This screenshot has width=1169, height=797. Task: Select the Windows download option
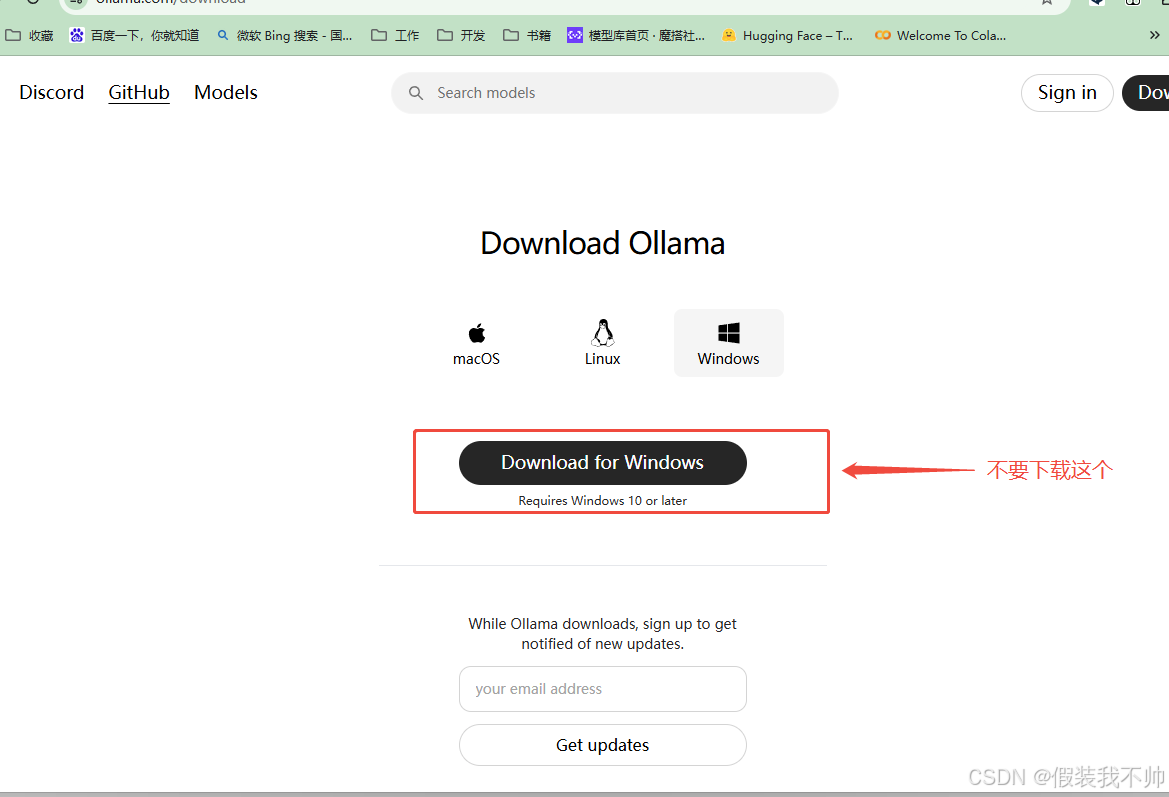click(x=728, y=343)
